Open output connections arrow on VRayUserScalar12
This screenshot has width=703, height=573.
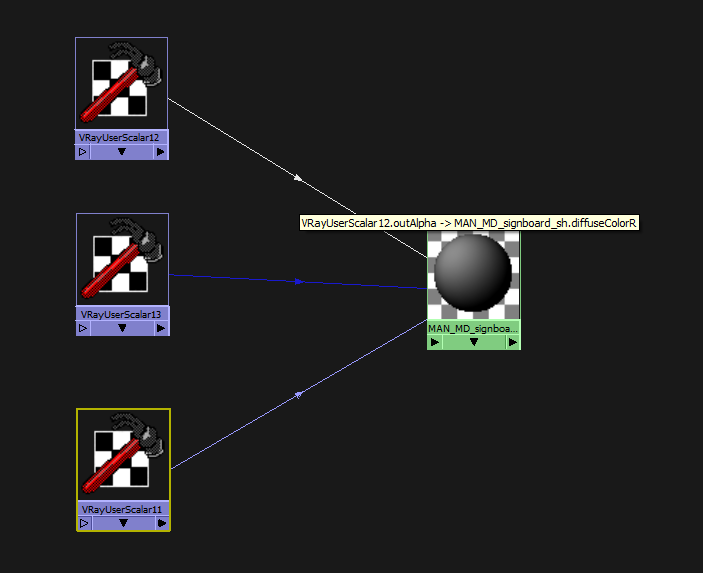click(161, 152)
